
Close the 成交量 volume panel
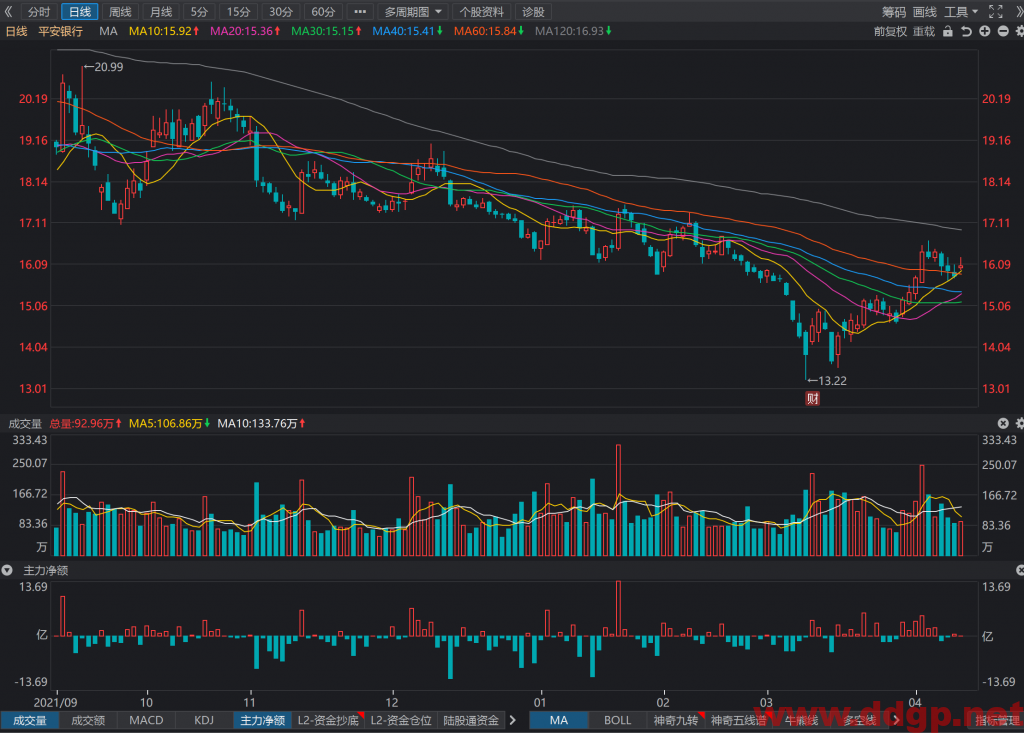[x=1003, y=423]
